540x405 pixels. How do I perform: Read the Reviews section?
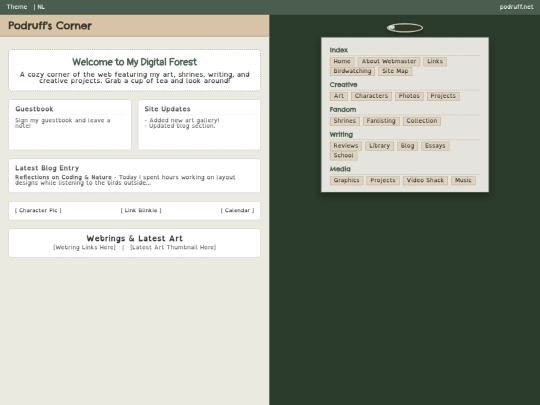tap(346, 146)
